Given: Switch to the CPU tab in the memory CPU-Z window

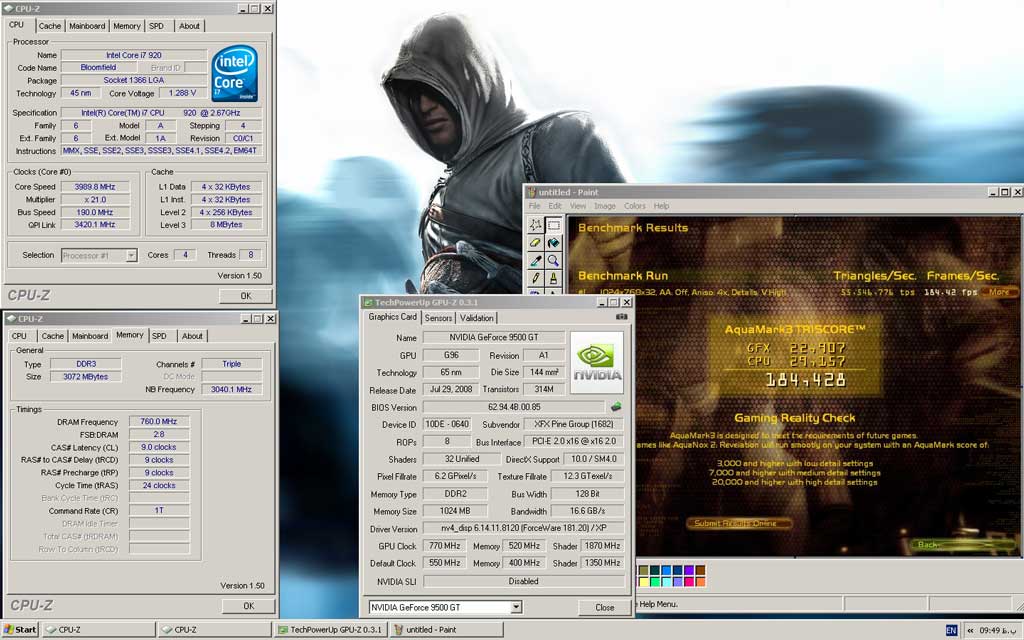Looking at the screenshot, I should tap(20, 336).
